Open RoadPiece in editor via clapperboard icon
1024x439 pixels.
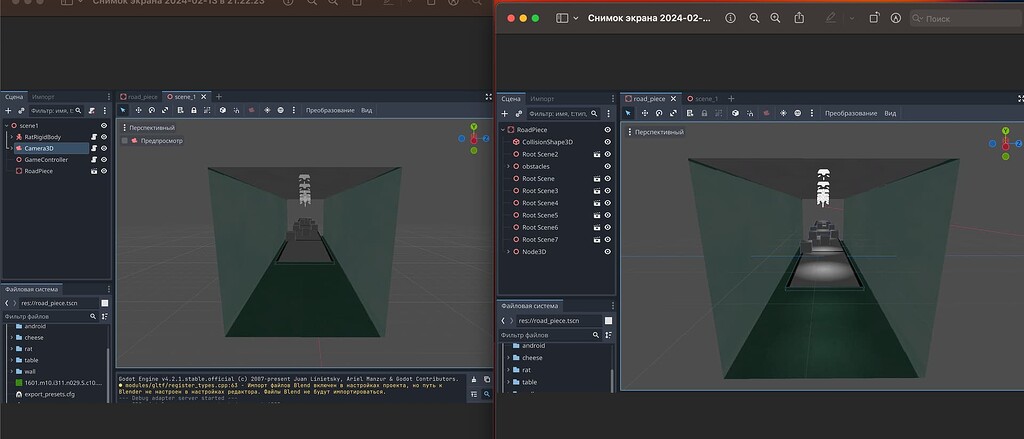94,171
